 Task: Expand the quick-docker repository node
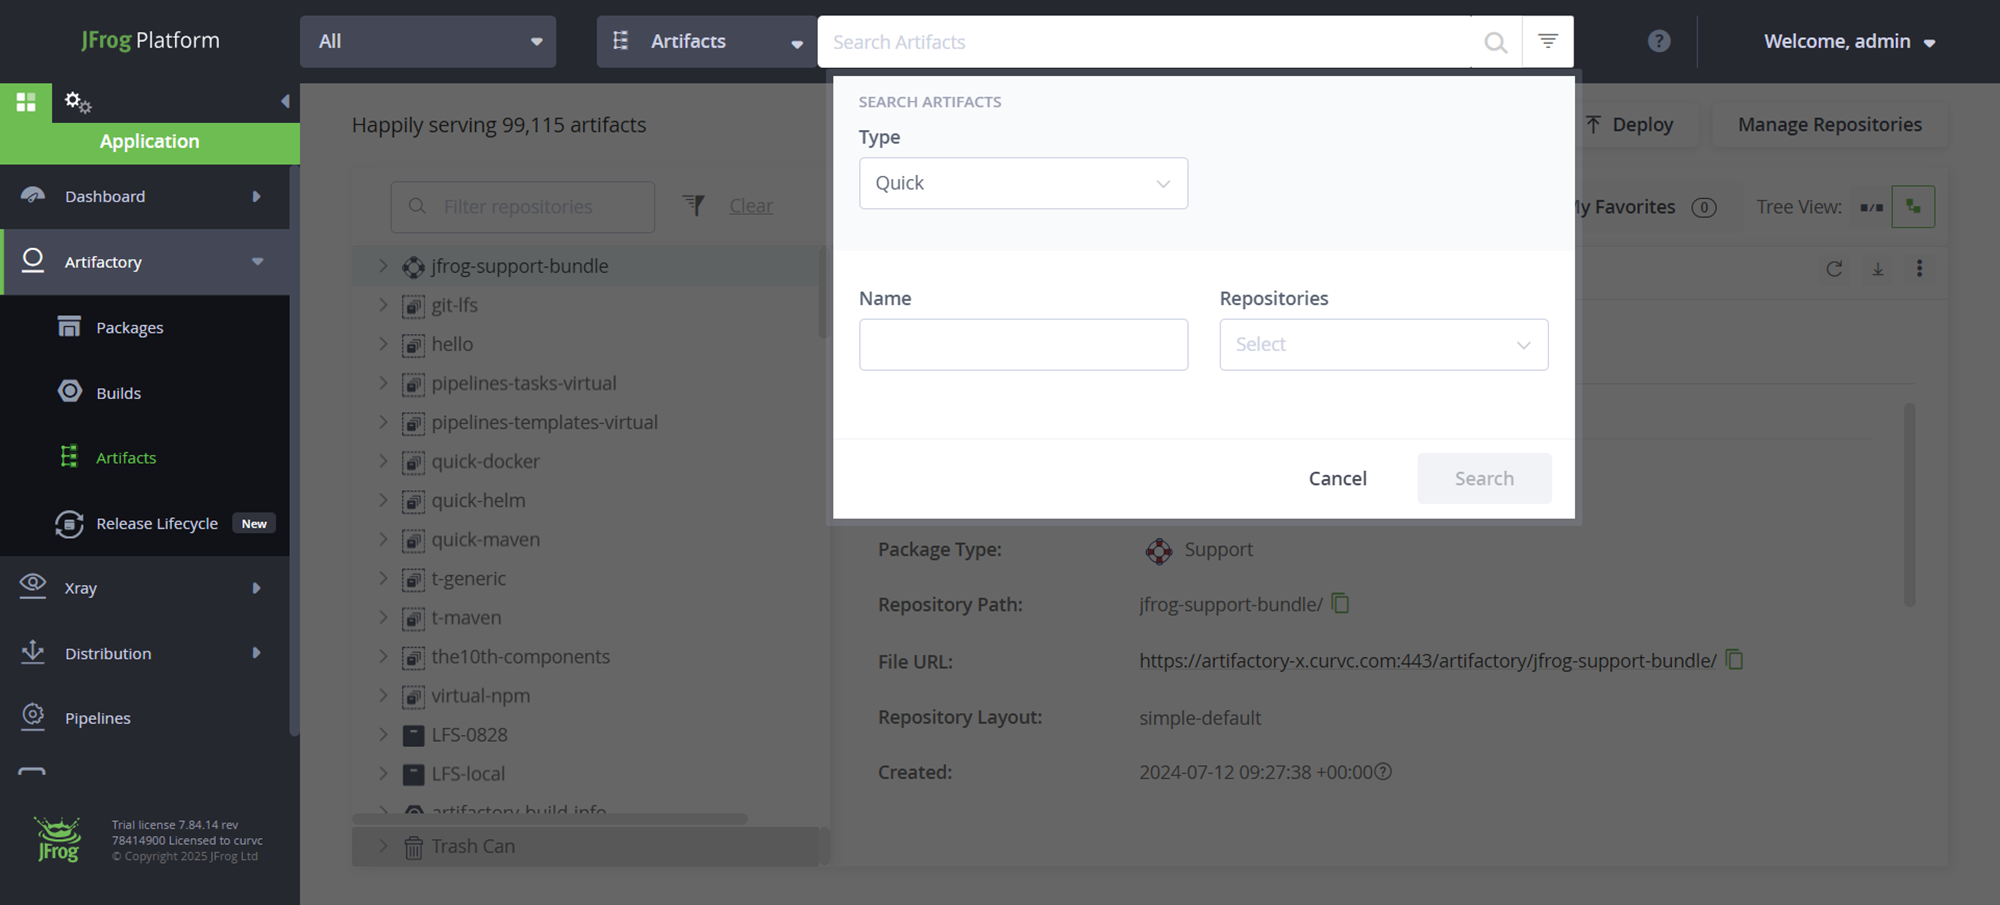point(383,461)
